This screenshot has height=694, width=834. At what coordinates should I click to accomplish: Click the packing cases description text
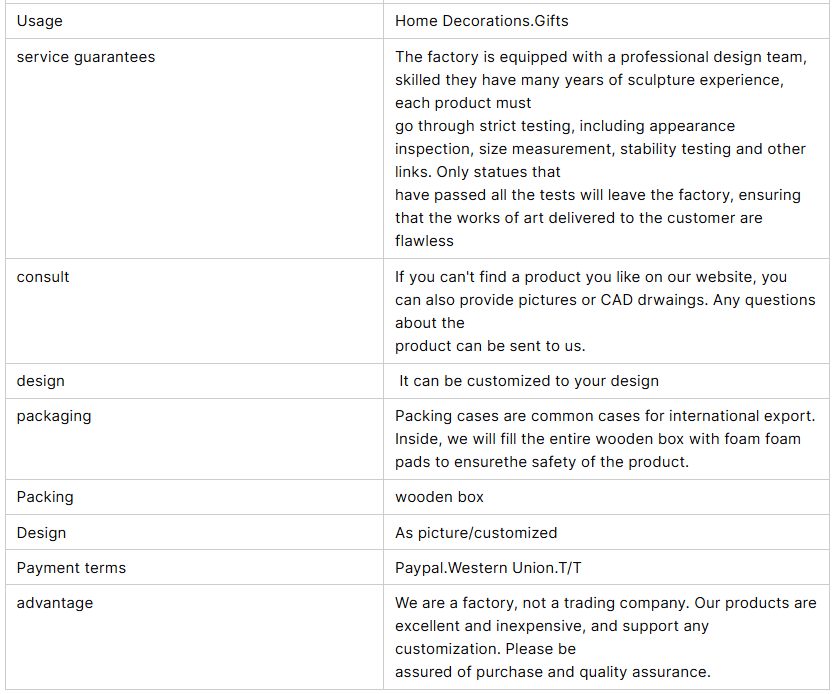coord(605,439)
